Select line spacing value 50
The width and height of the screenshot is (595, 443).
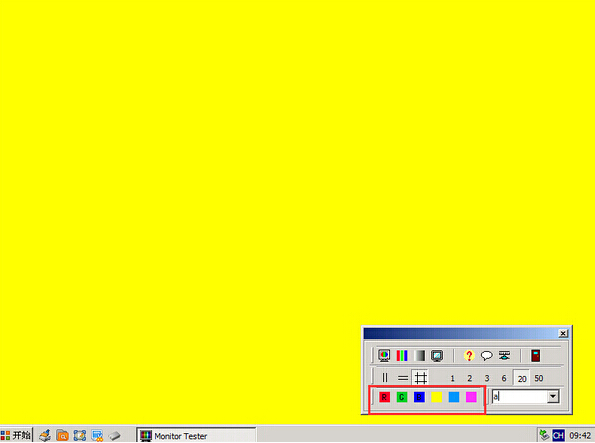point(539,378)
